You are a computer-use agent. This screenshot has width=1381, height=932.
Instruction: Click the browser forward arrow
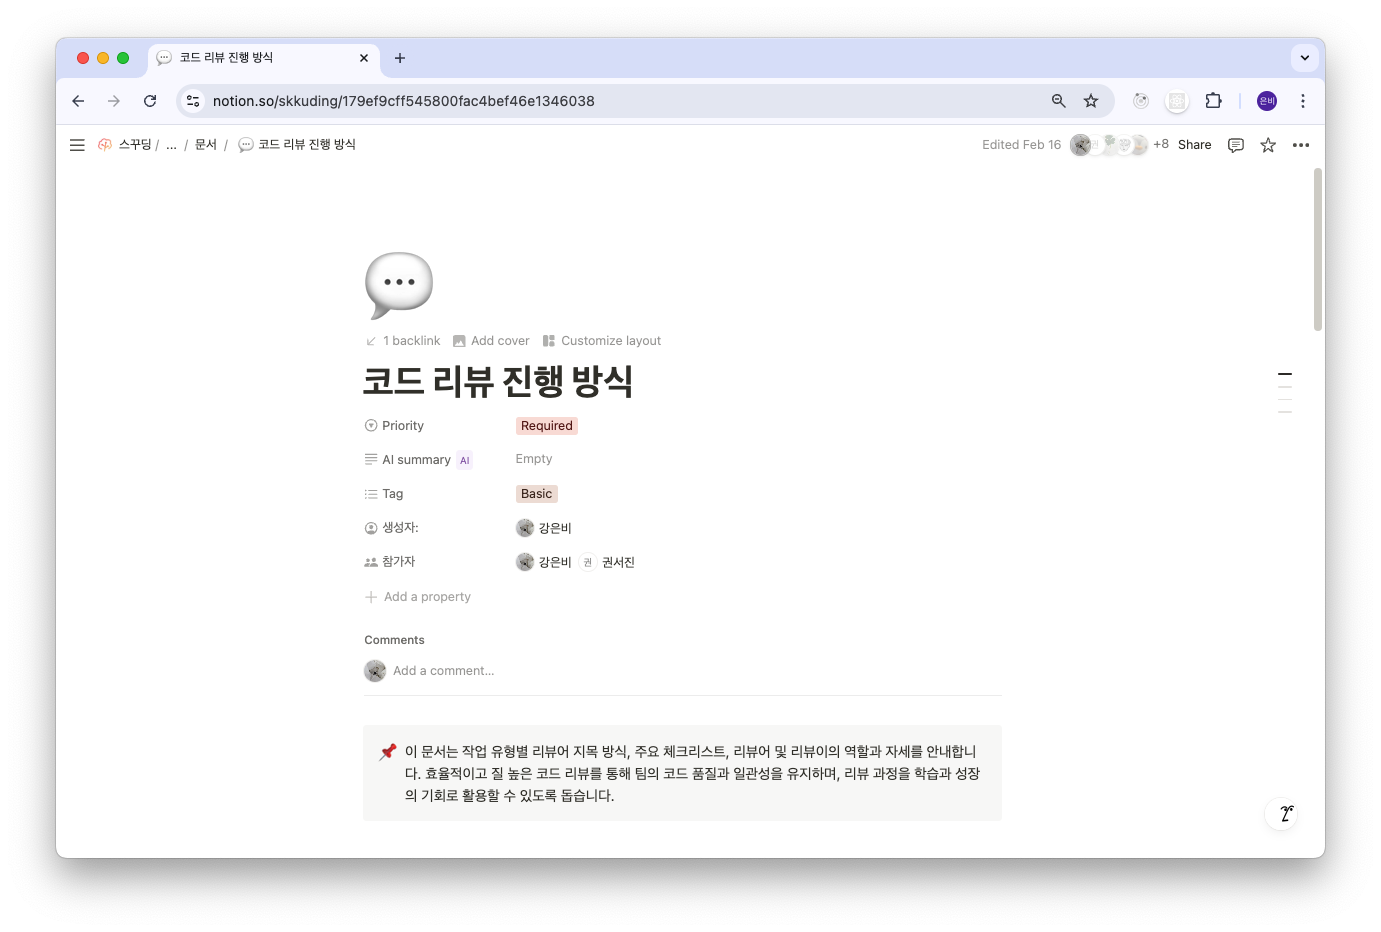click(114, 101)
